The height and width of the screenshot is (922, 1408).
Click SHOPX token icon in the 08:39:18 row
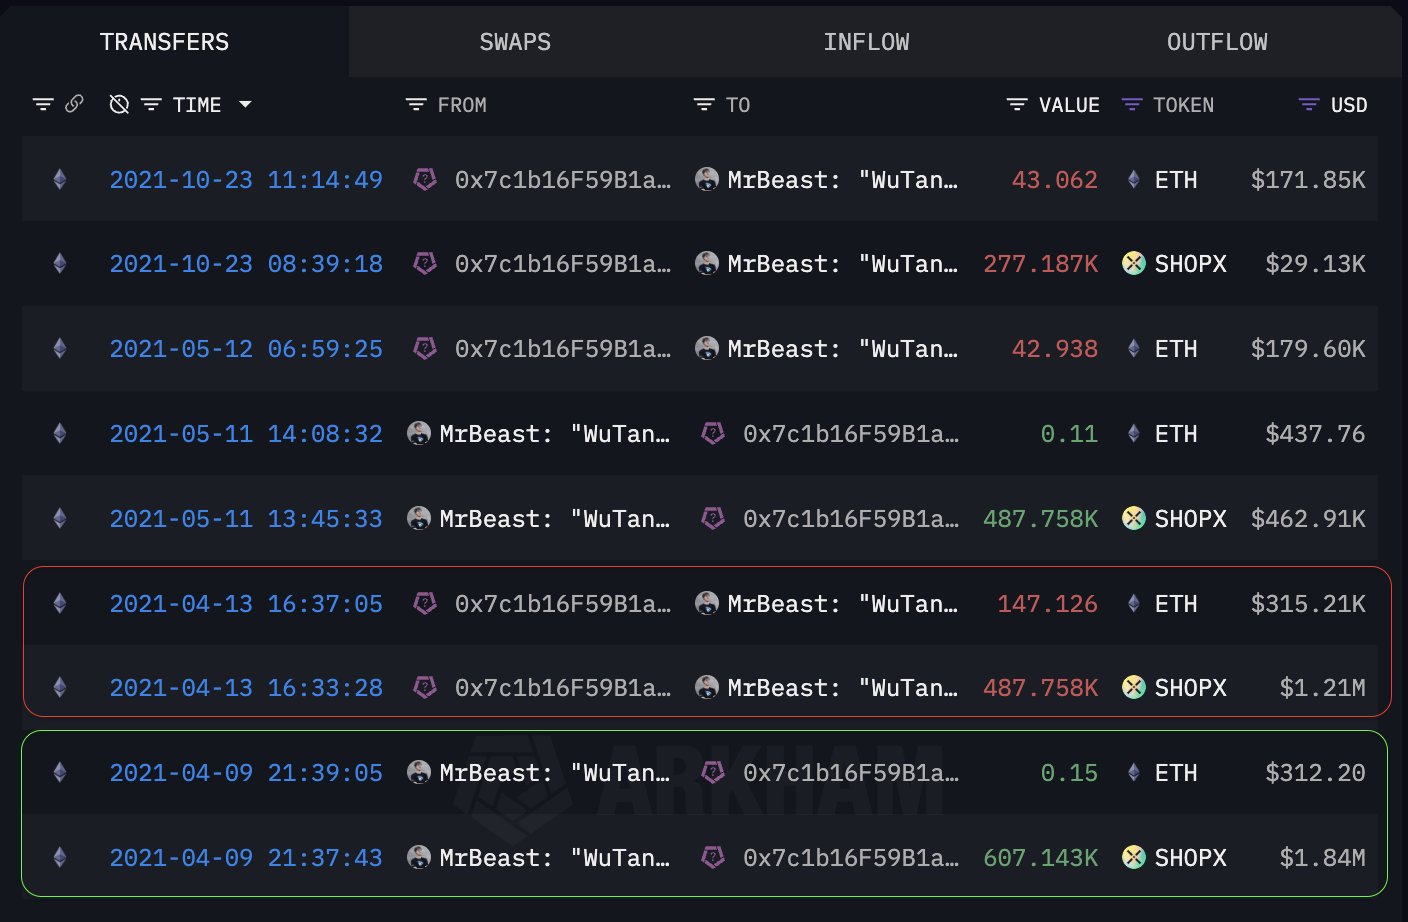(1133, 264)
